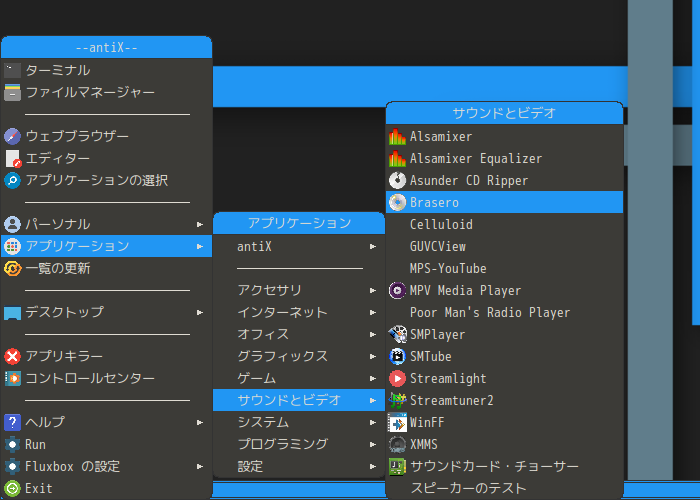700x500 pixels.
Task: Expand the パーソナル submenu arrow
Action: (200, 225)
